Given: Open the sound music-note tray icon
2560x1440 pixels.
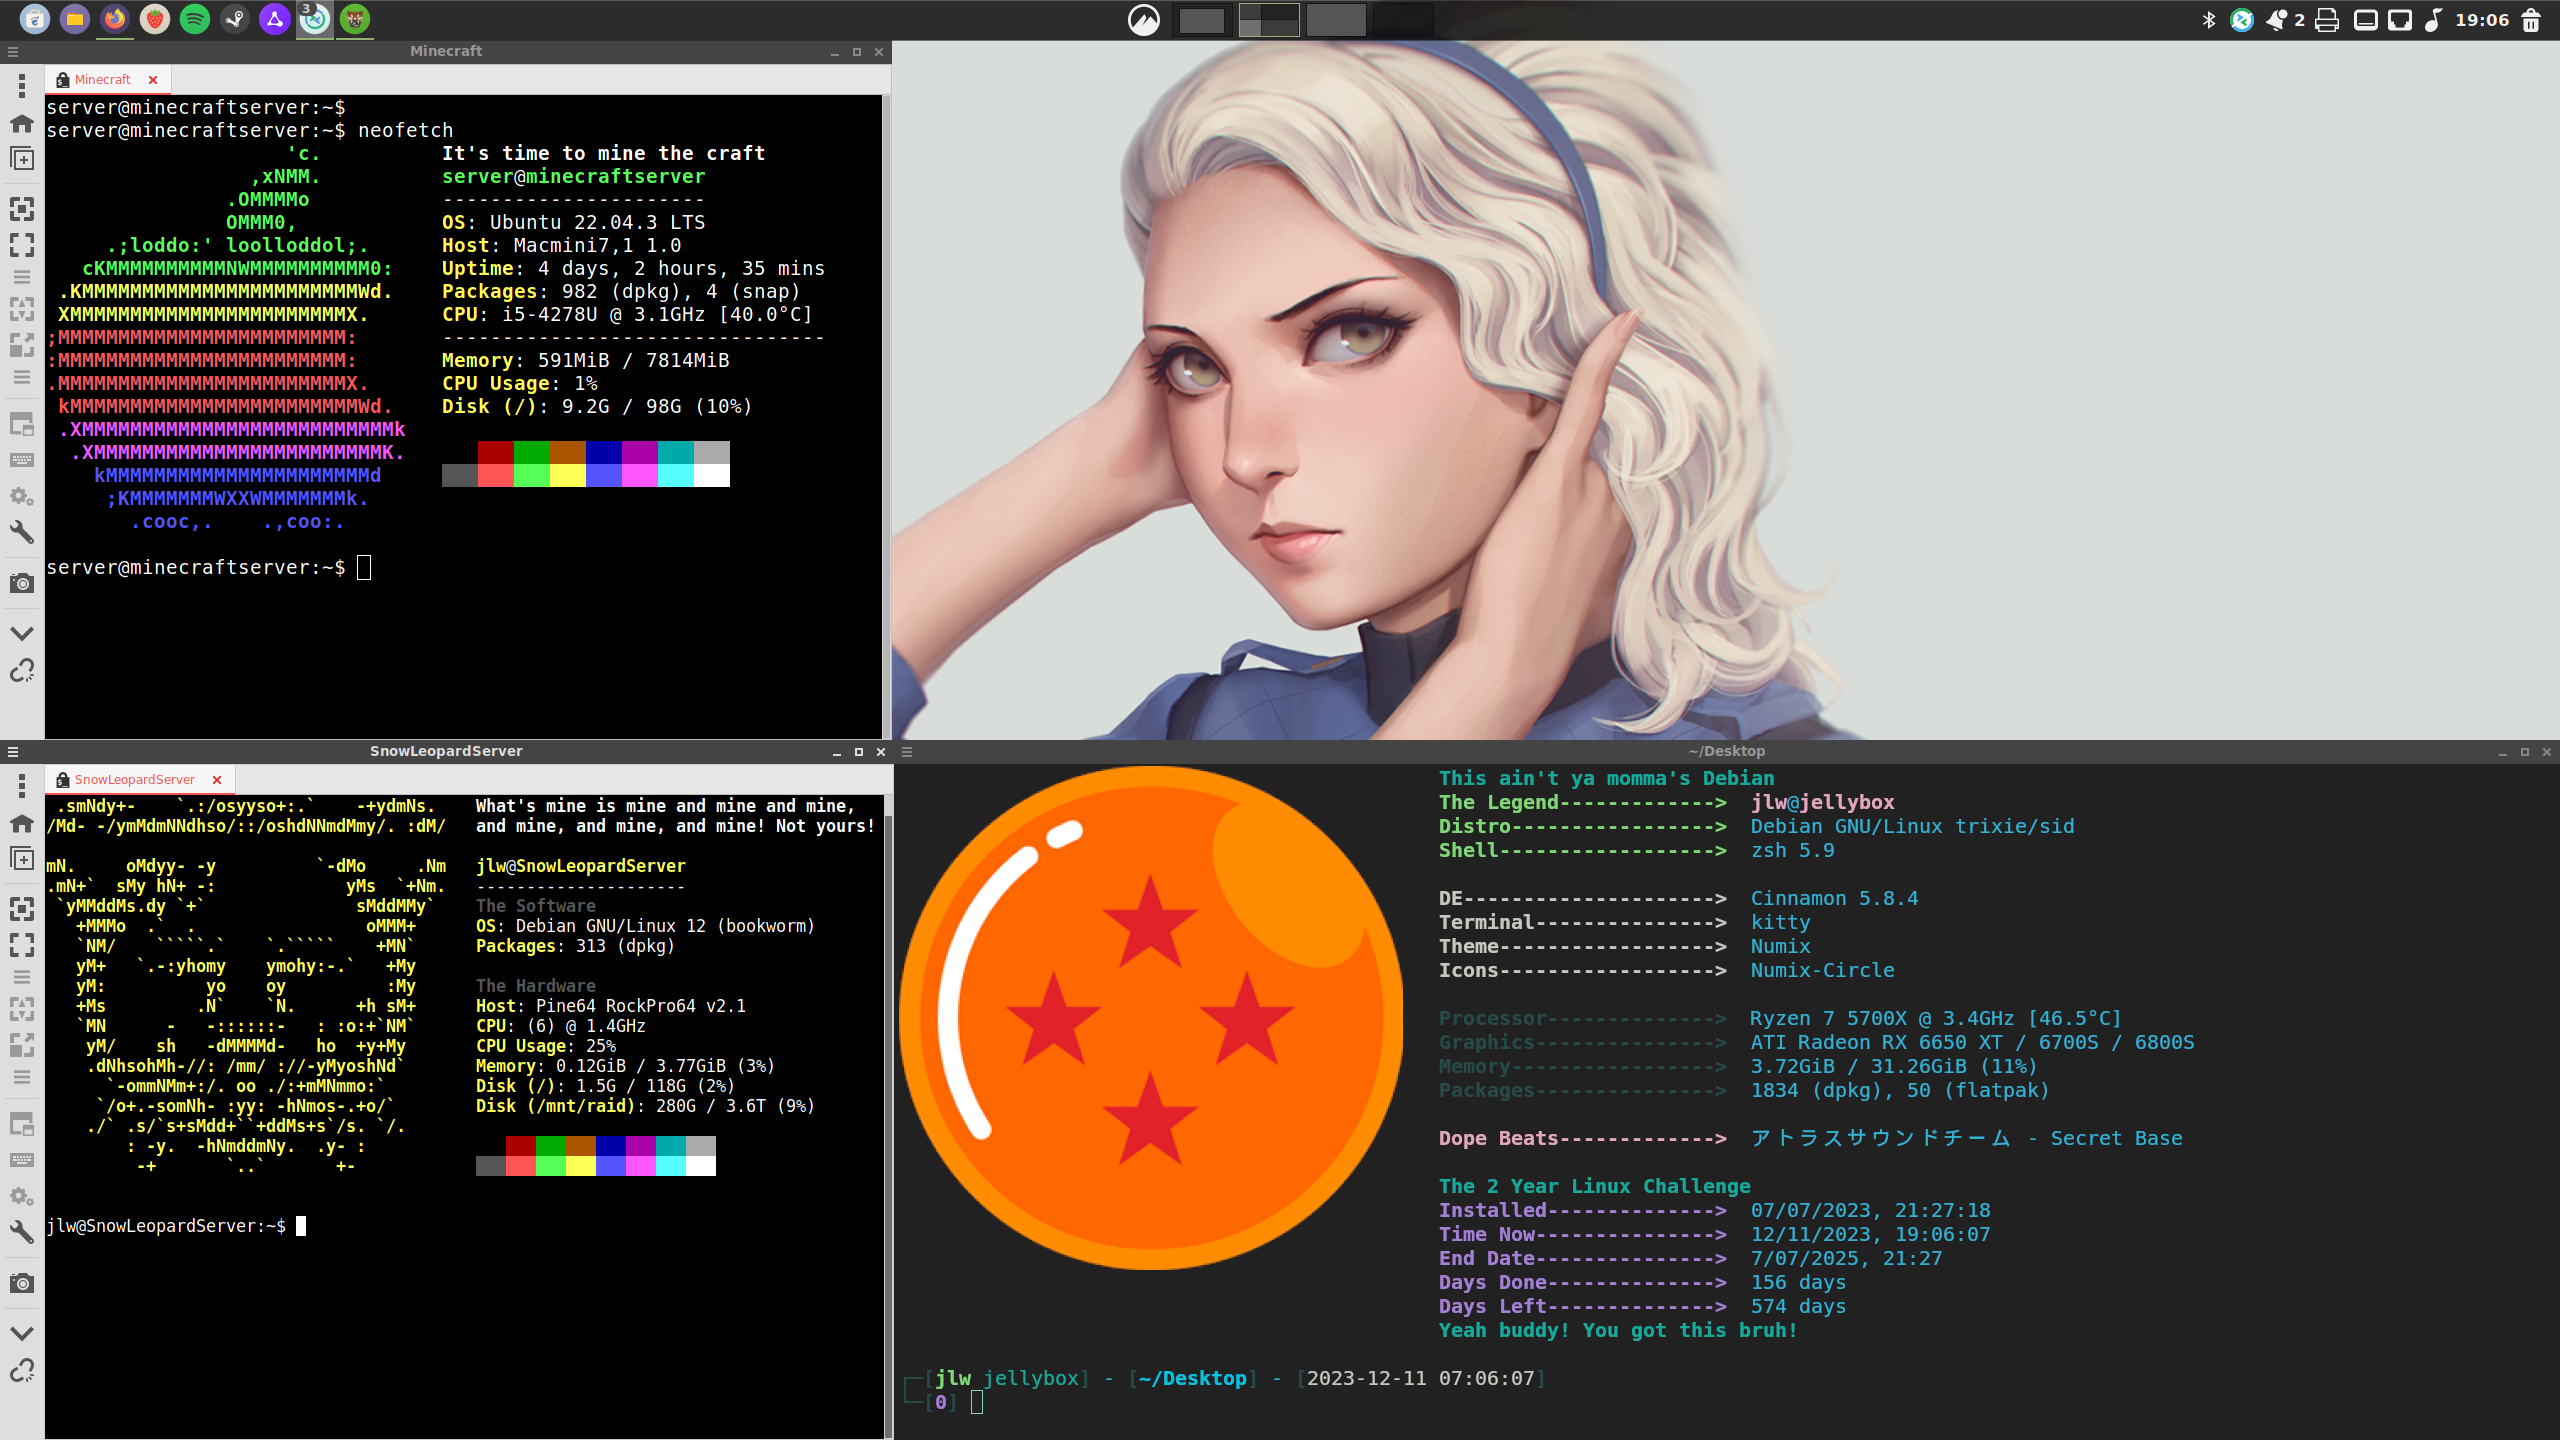Looking at the screenshot, I should click(x=2434, y=20).
